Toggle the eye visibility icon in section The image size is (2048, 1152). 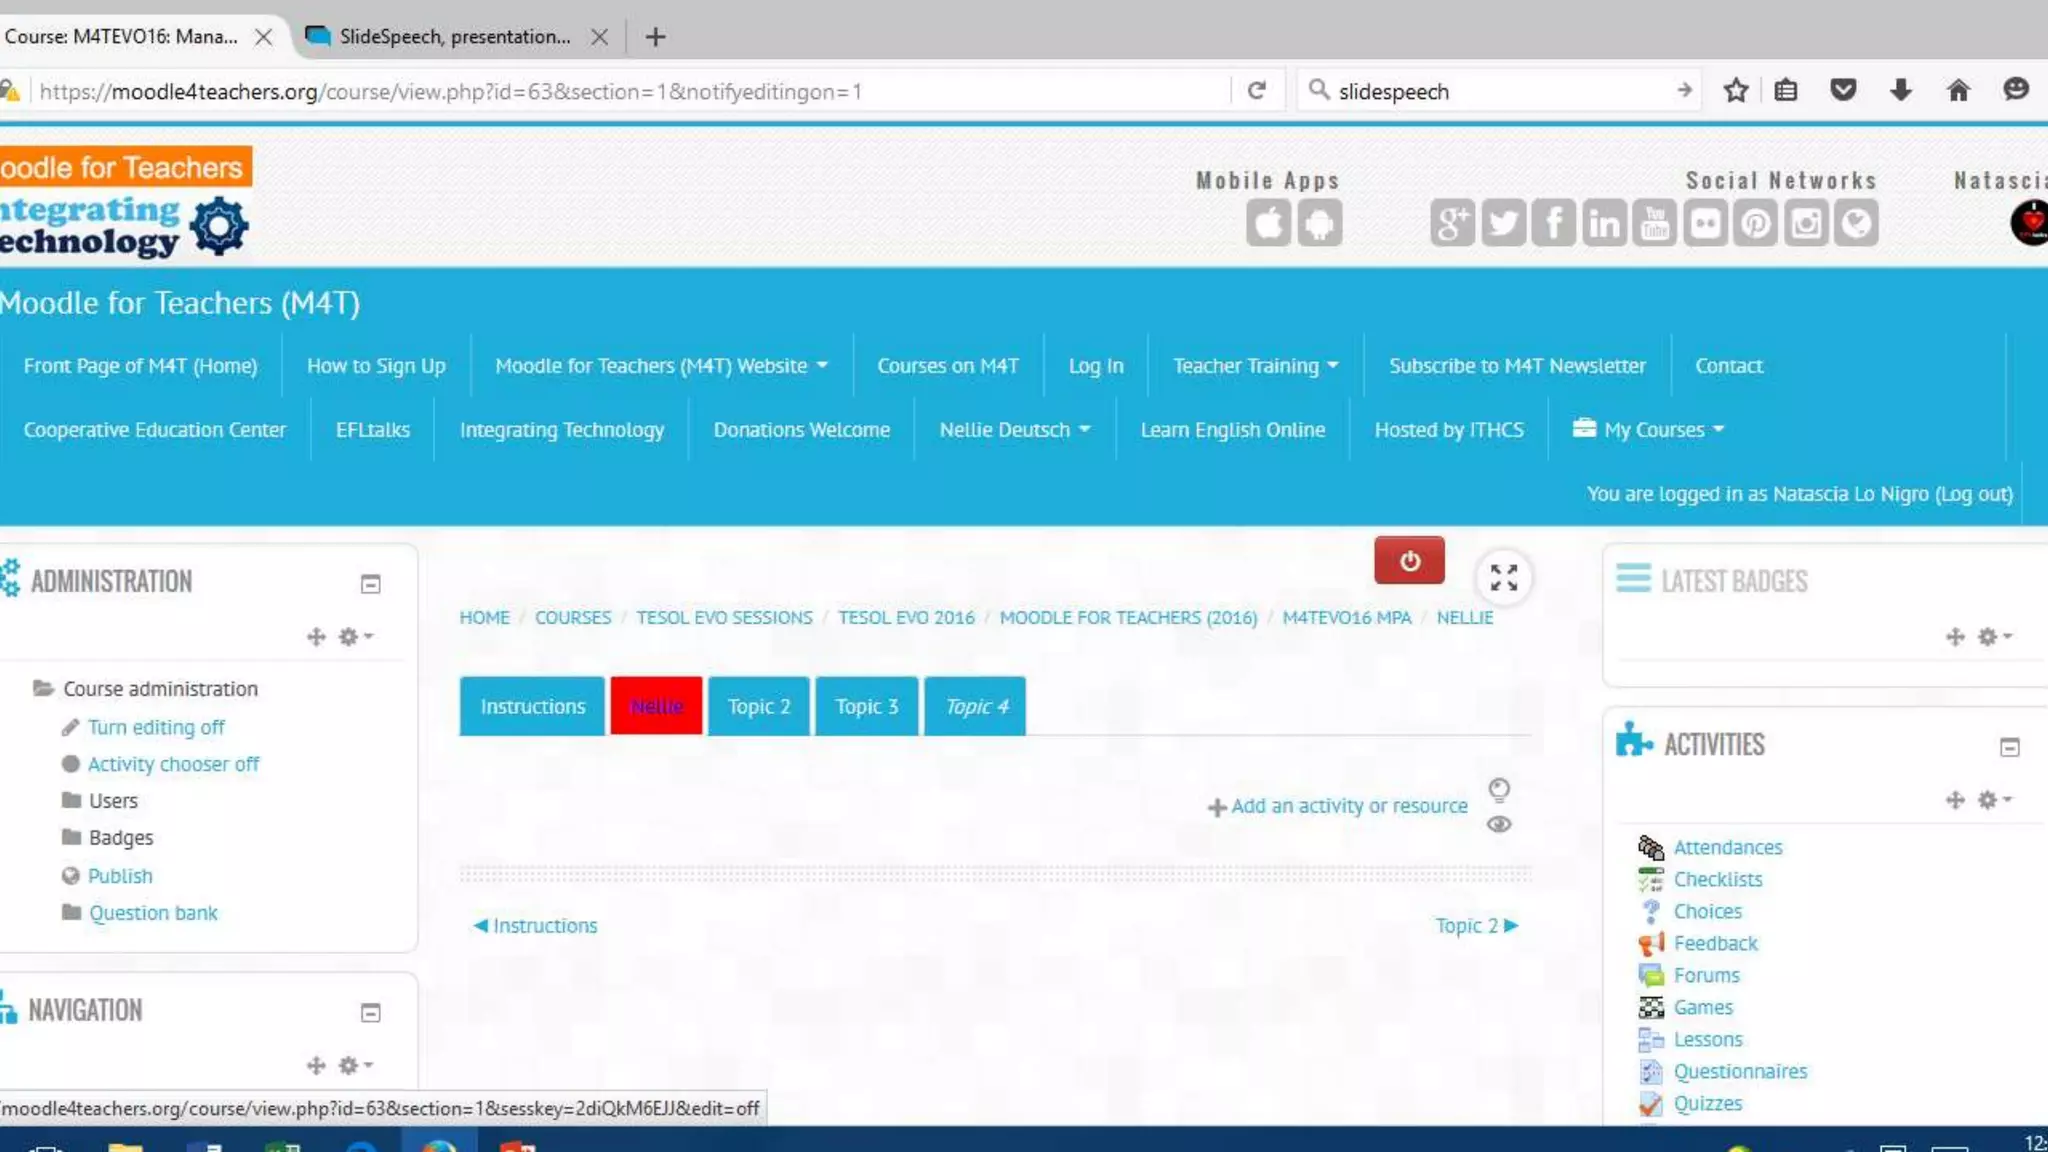1498,824
